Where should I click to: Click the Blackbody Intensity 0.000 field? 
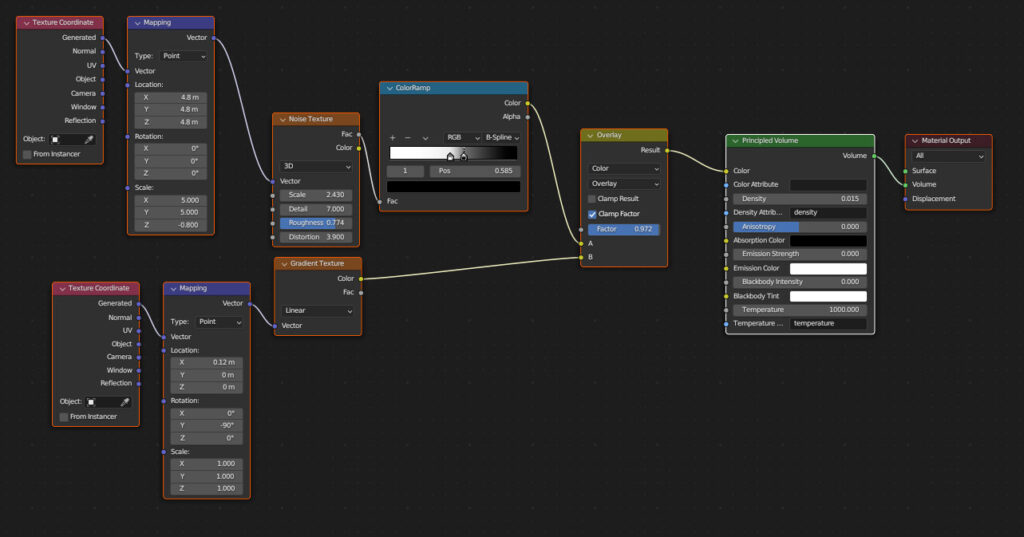click(800, 282)
